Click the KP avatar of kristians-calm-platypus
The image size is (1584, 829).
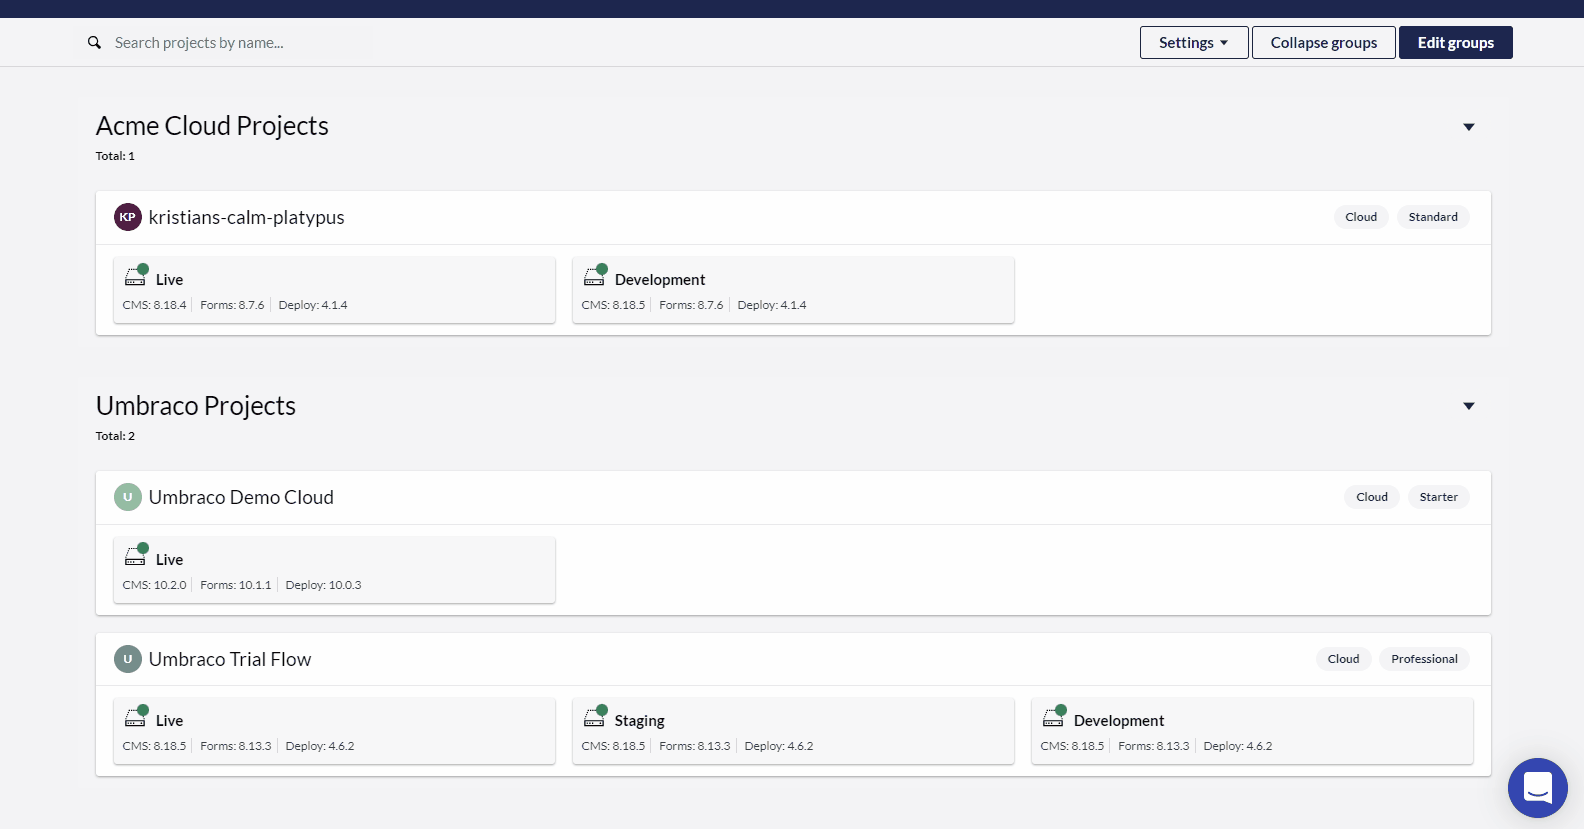128,217
